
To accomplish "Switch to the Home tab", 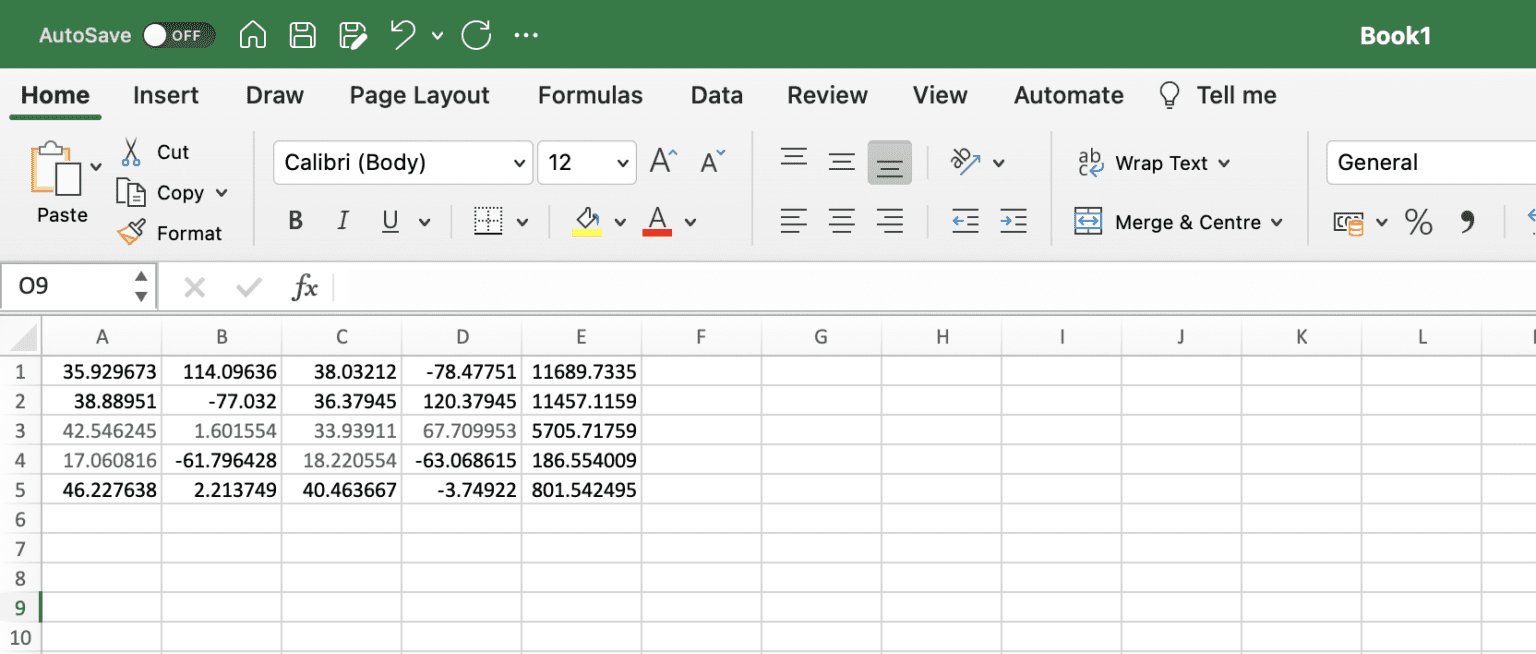I will tap(55, 96).
